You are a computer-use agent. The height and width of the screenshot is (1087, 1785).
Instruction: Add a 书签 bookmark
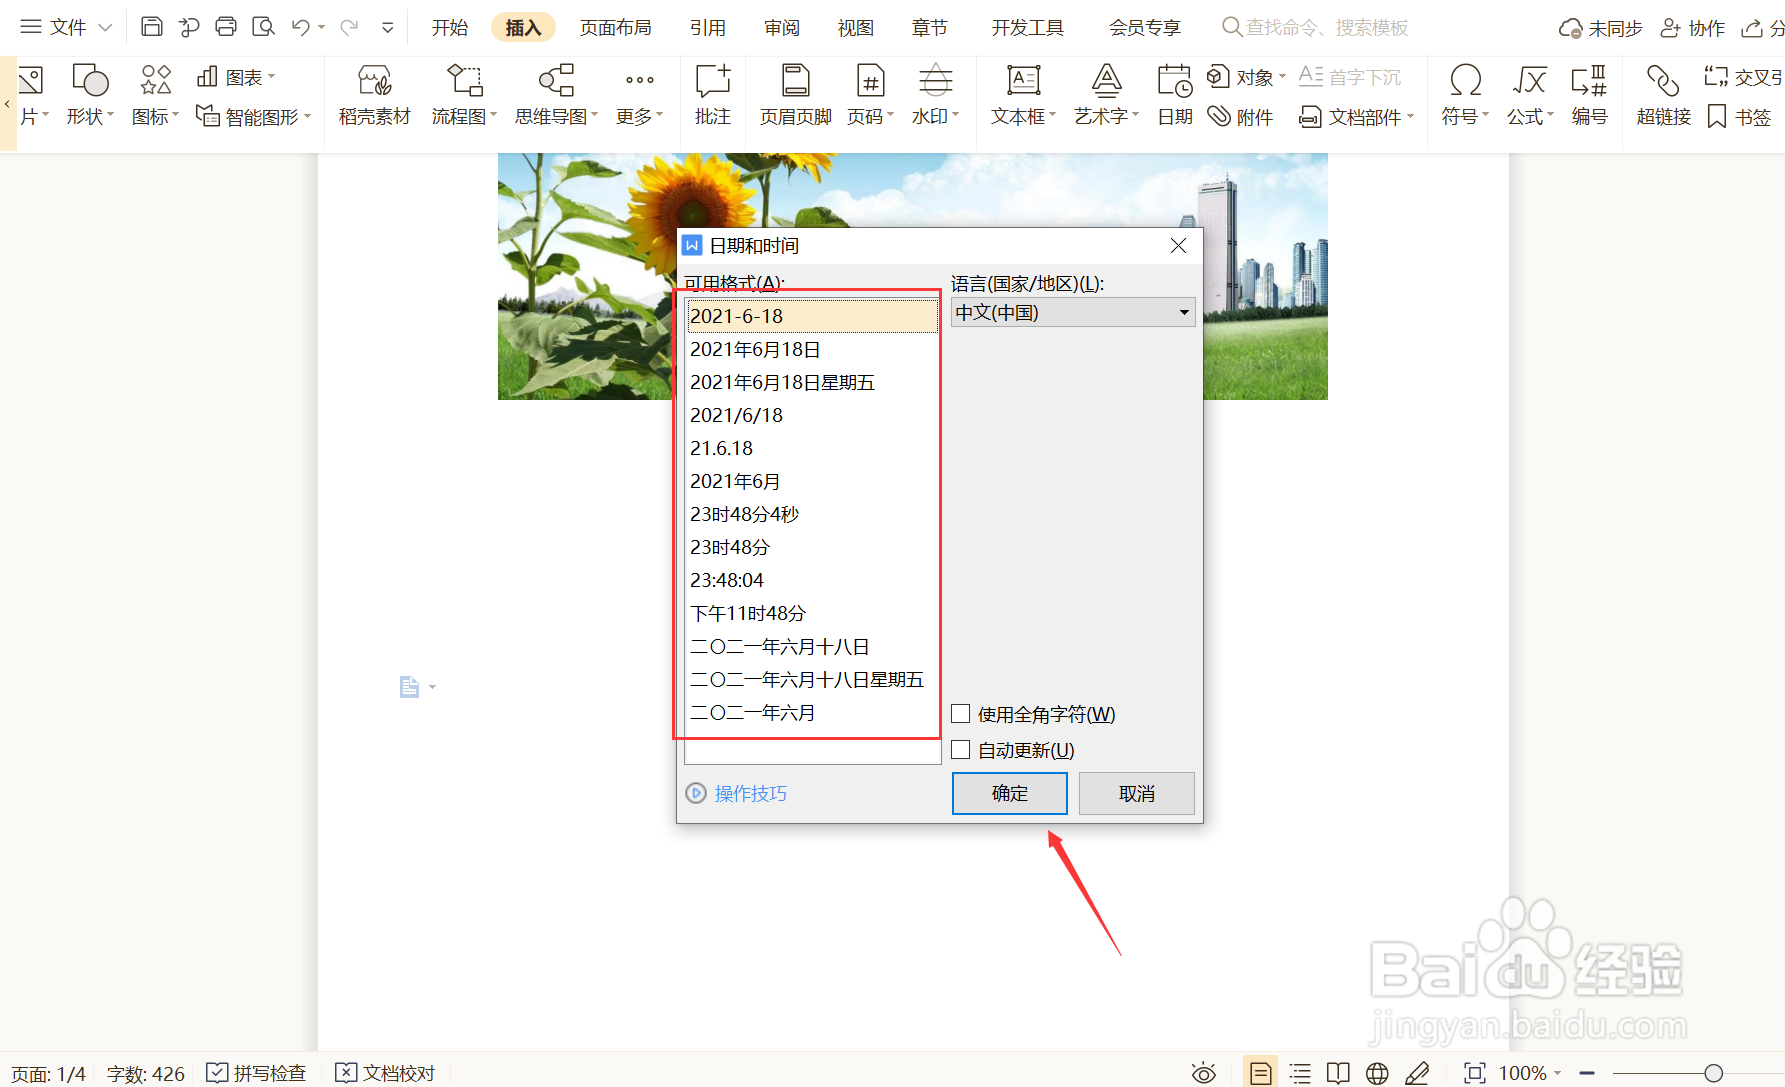[x=1740, y=117]
